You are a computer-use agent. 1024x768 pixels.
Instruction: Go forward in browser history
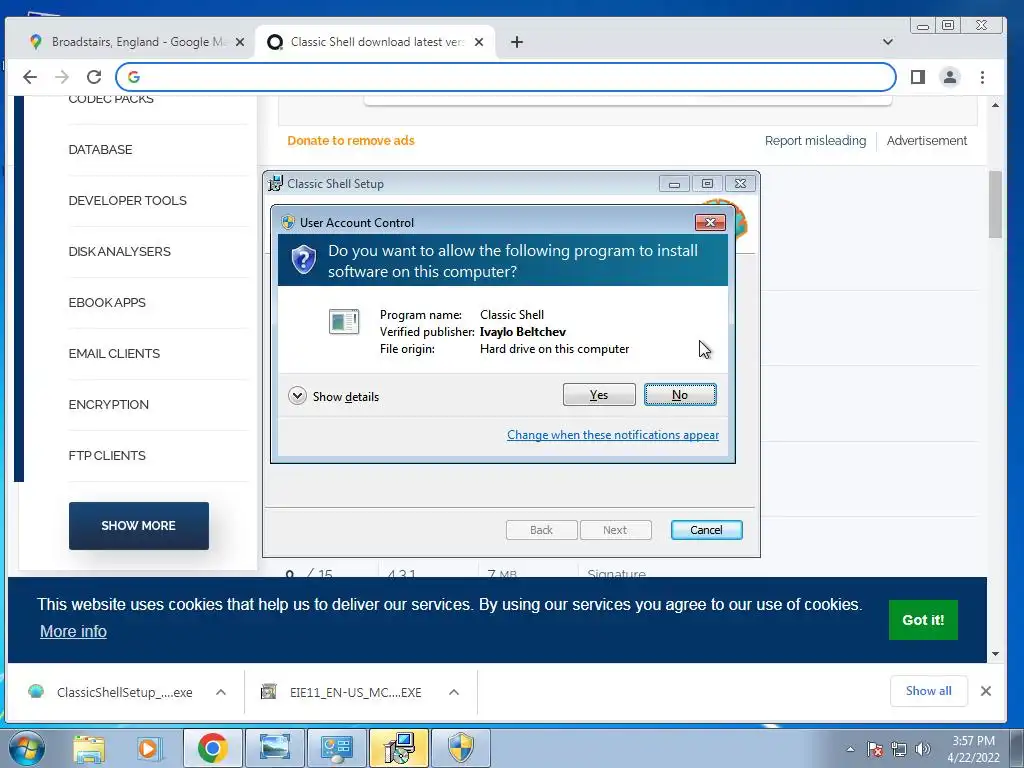point(62,77)
